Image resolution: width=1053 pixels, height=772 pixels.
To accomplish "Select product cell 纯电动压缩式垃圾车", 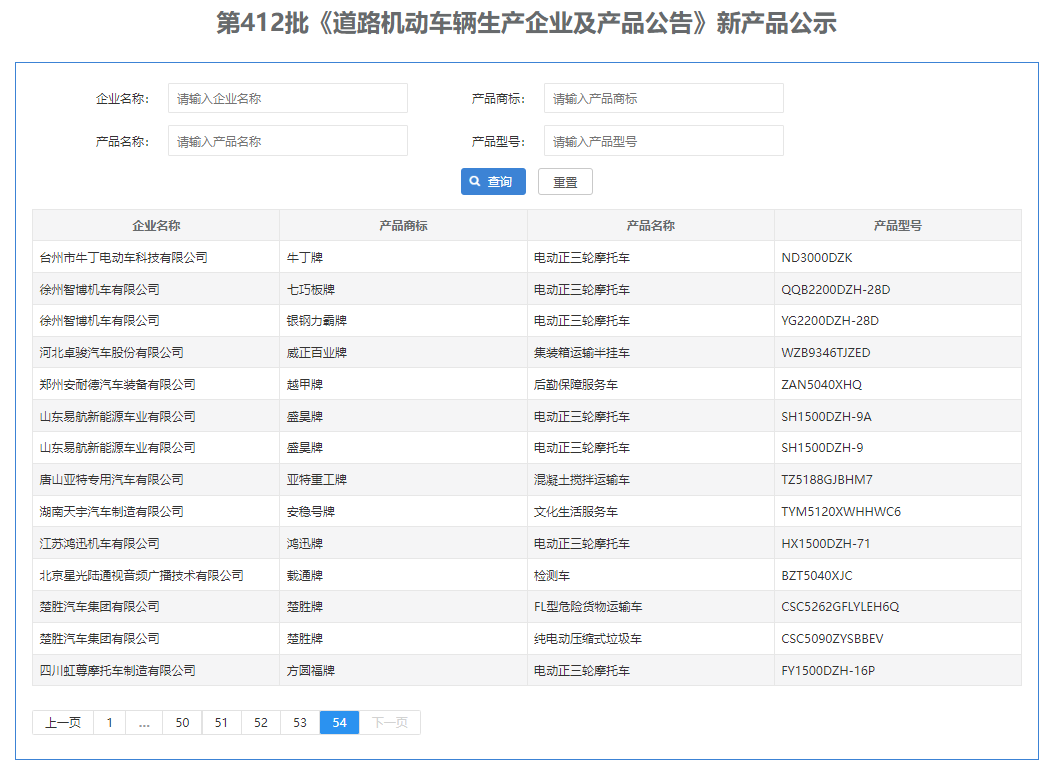I will (650, 638).
